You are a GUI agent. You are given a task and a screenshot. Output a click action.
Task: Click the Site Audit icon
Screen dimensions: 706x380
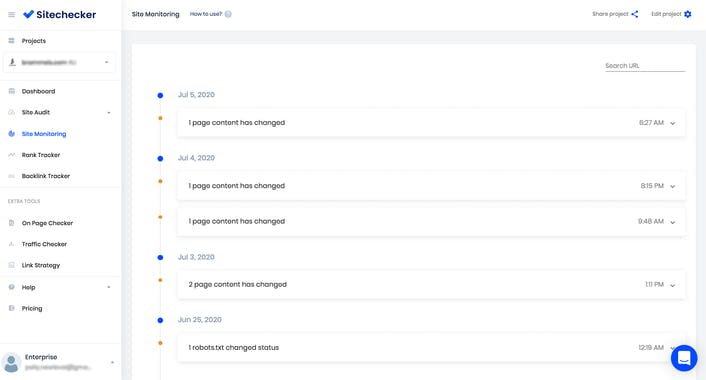point(11,112)
